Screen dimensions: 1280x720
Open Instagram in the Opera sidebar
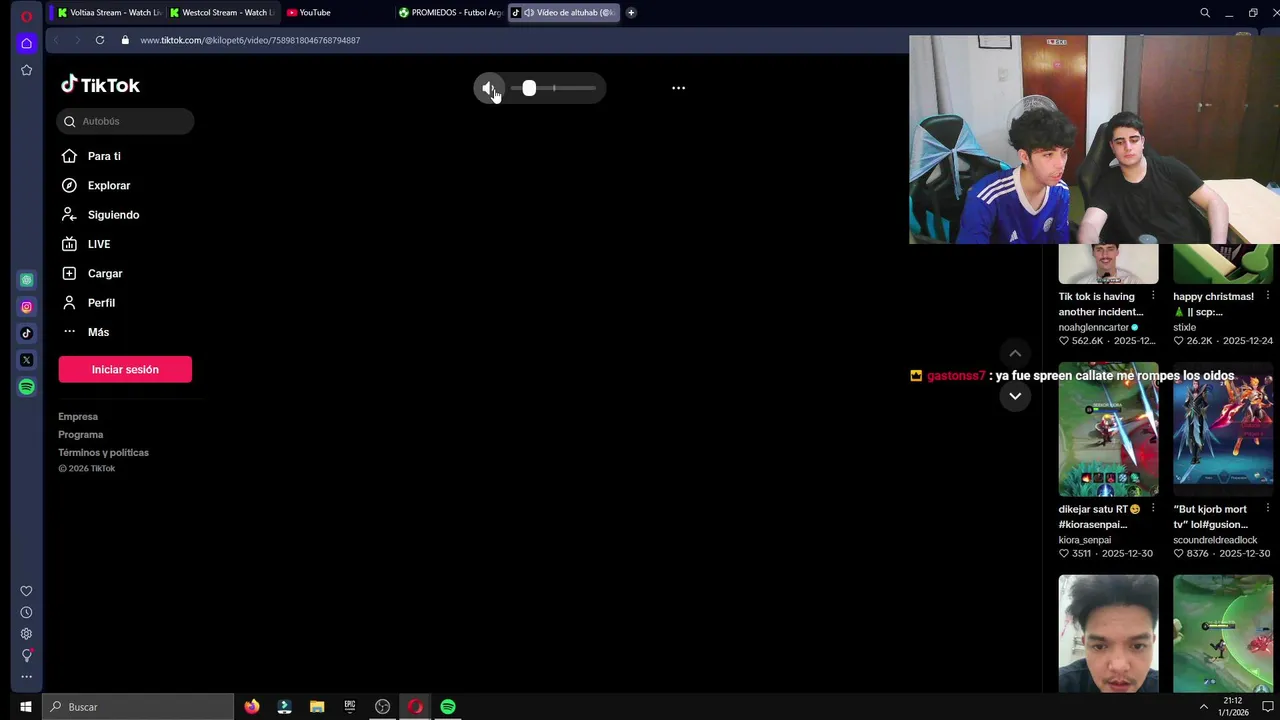(x=27, y=307)
